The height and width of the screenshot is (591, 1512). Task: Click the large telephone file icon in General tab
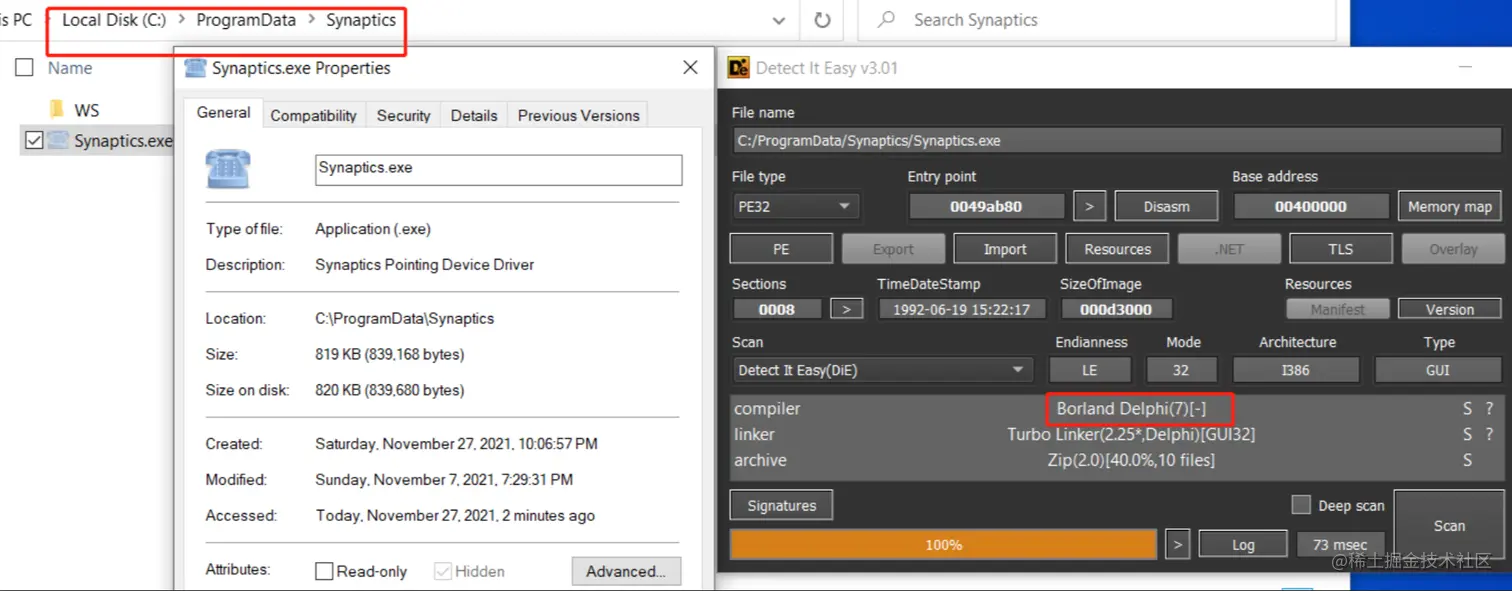point(227,168)
